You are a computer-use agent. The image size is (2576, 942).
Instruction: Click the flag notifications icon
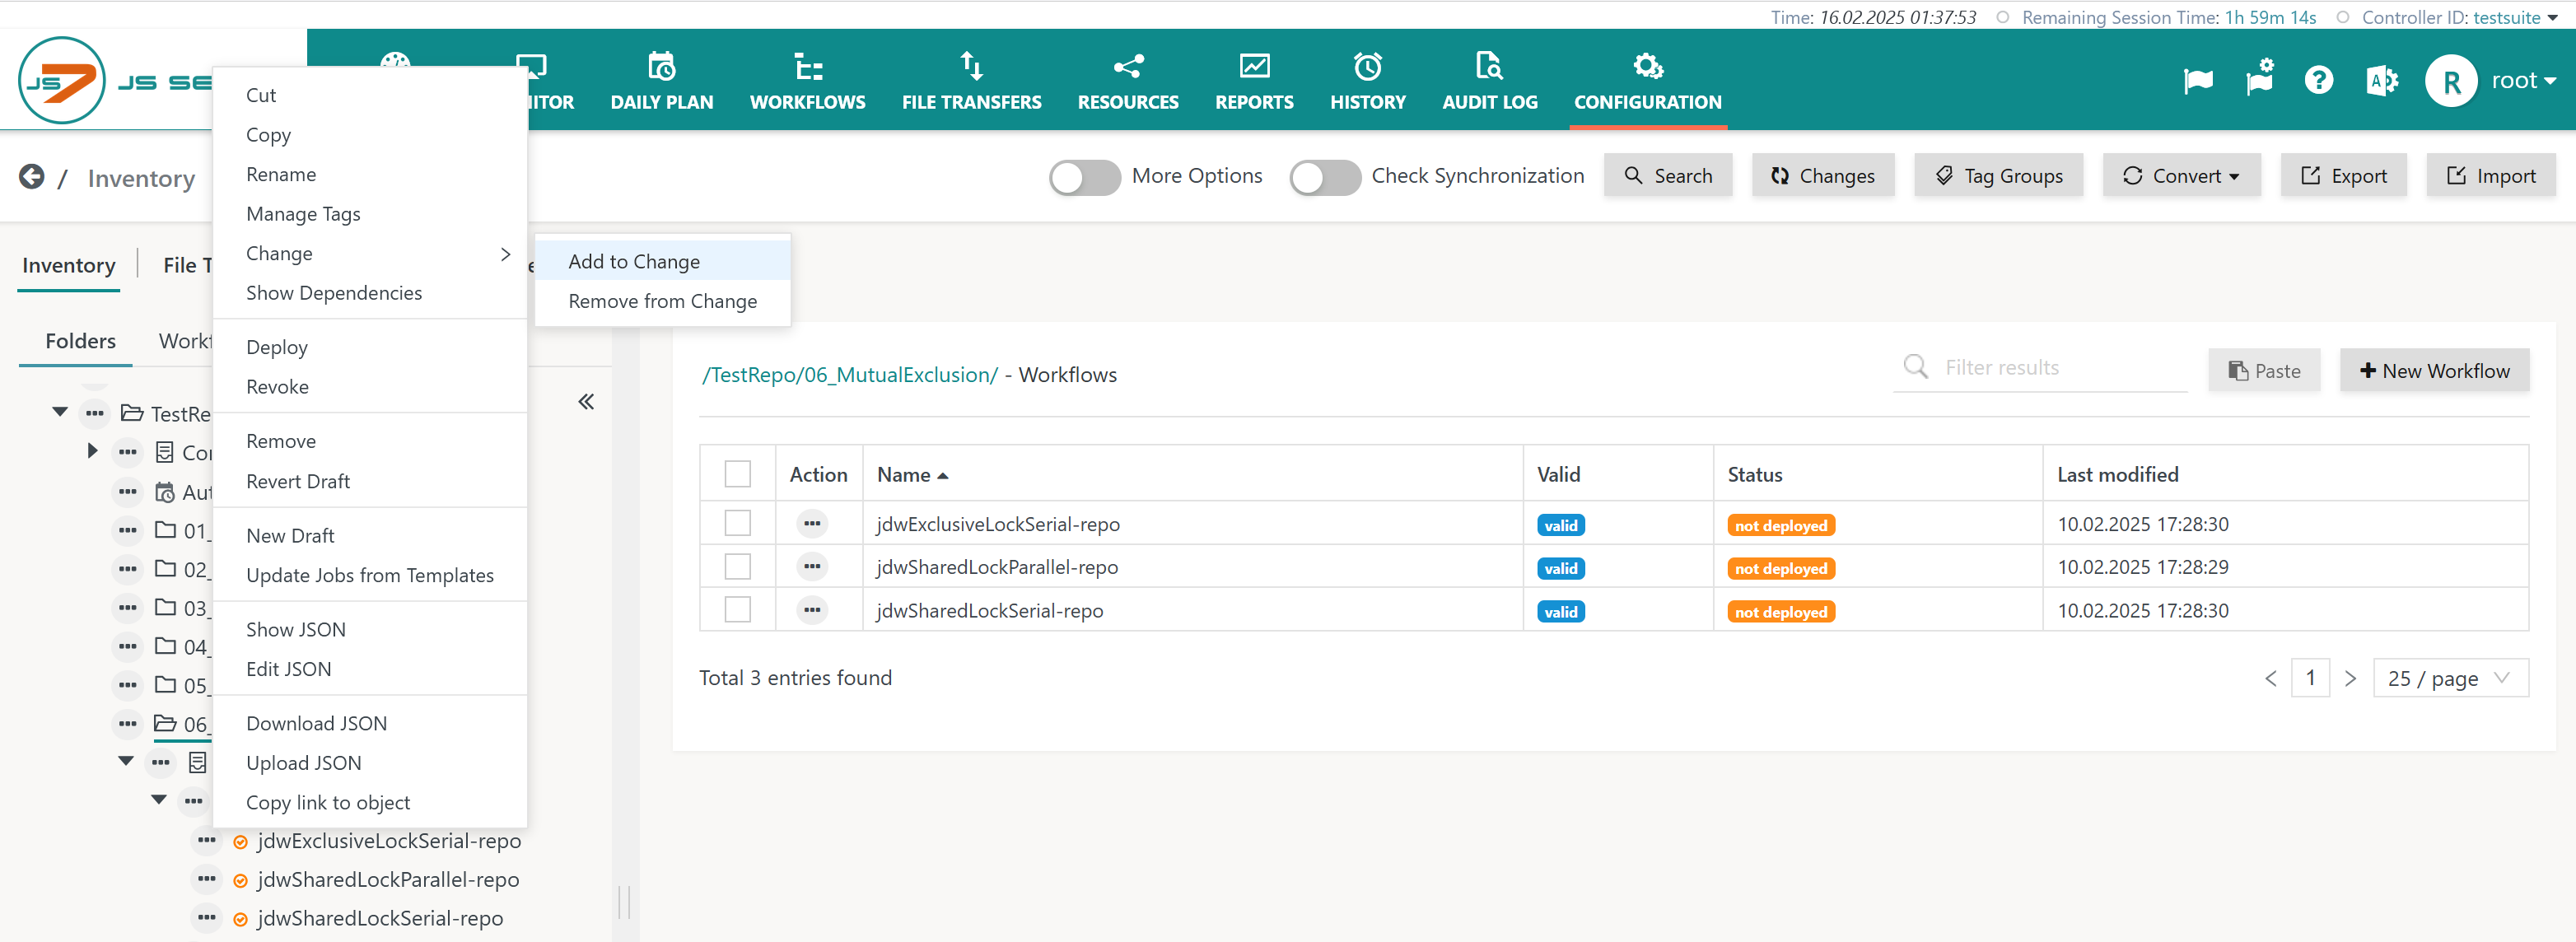(x=2197, y=80)
